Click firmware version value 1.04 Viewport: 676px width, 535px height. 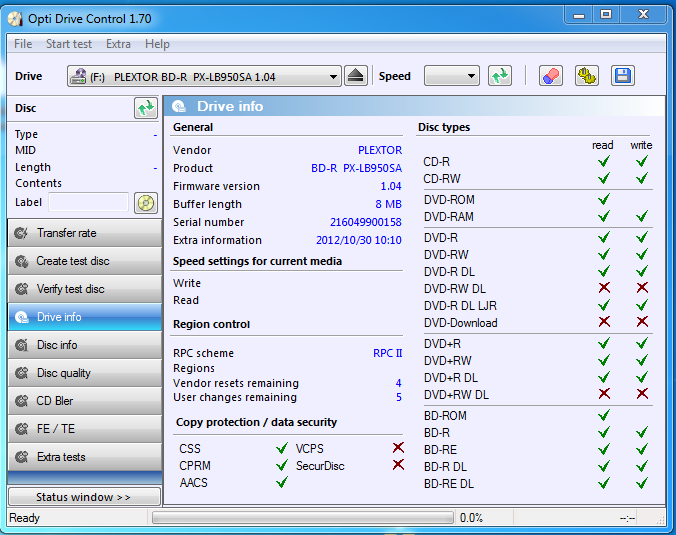(391, 187)
